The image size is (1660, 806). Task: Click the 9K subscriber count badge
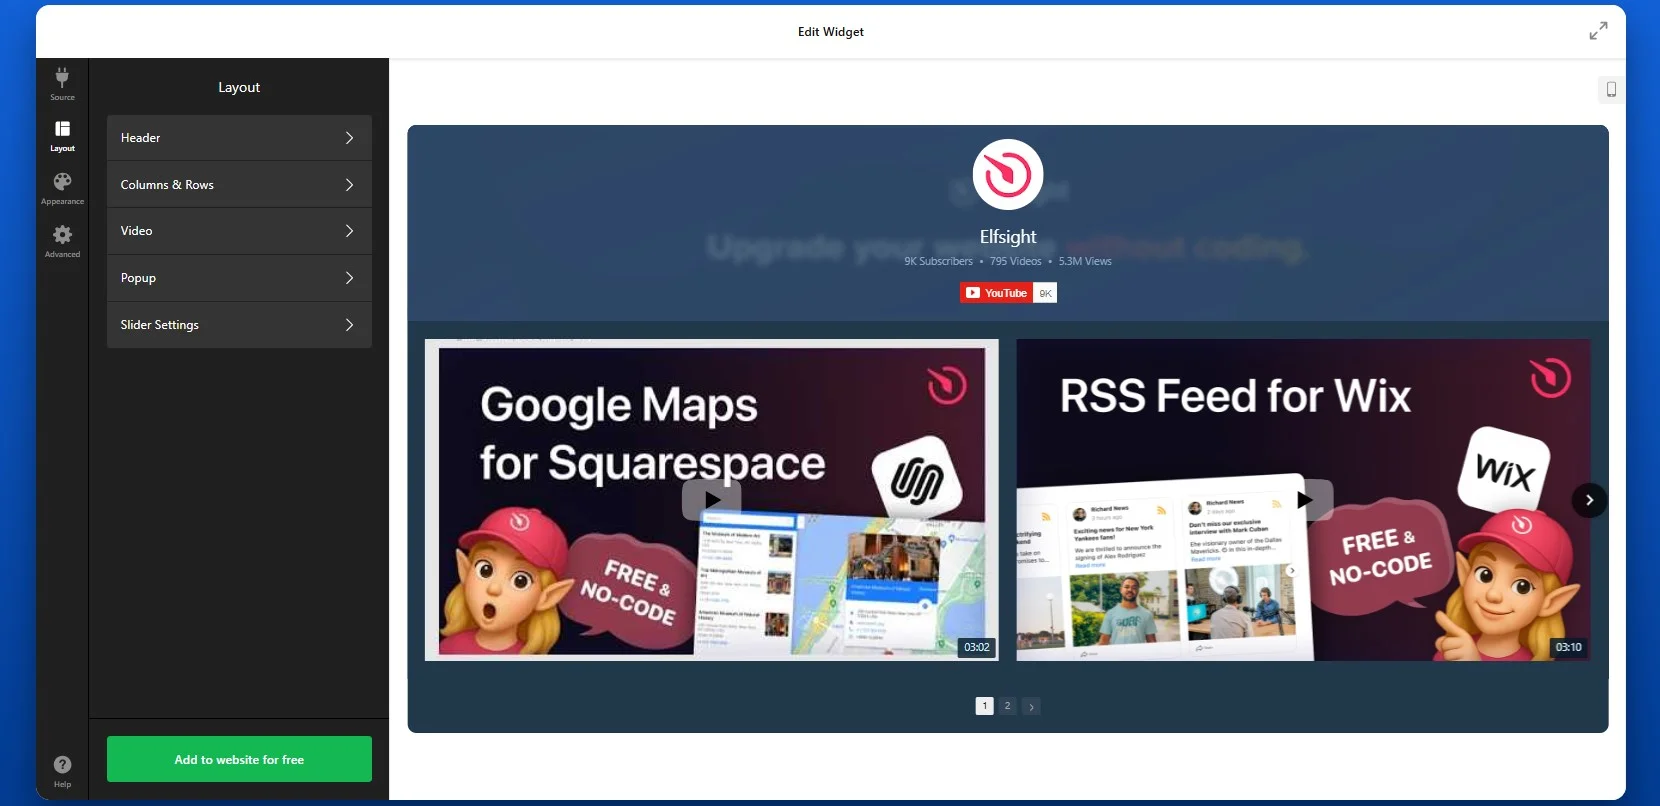click(1045, 293)
